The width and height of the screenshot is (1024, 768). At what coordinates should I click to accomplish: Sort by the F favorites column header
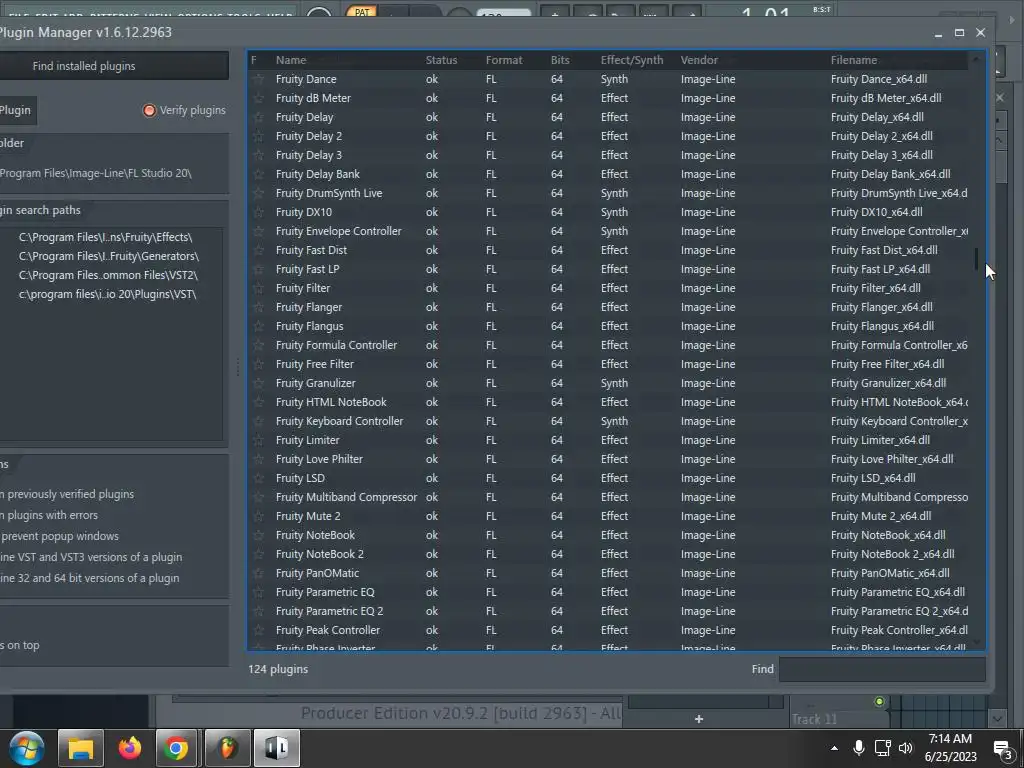(254, 60)
